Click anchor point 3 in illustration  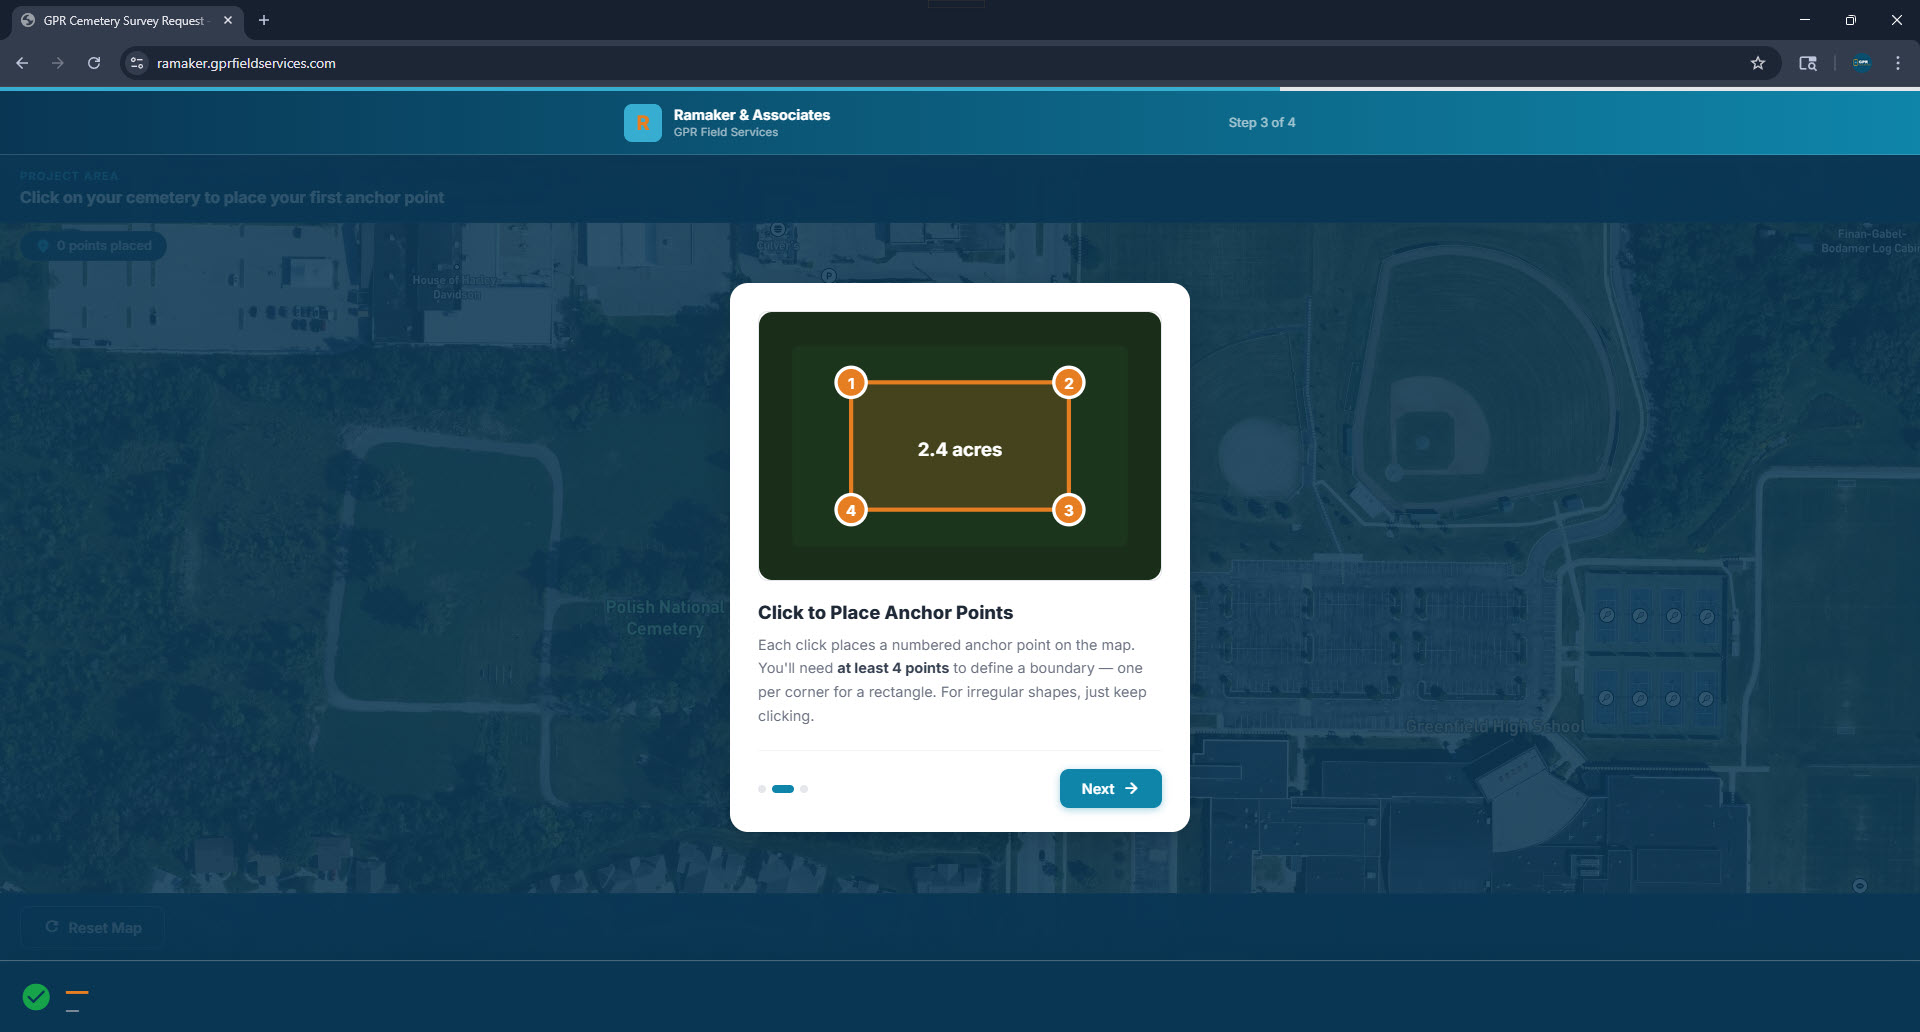tap(1068, 510)
